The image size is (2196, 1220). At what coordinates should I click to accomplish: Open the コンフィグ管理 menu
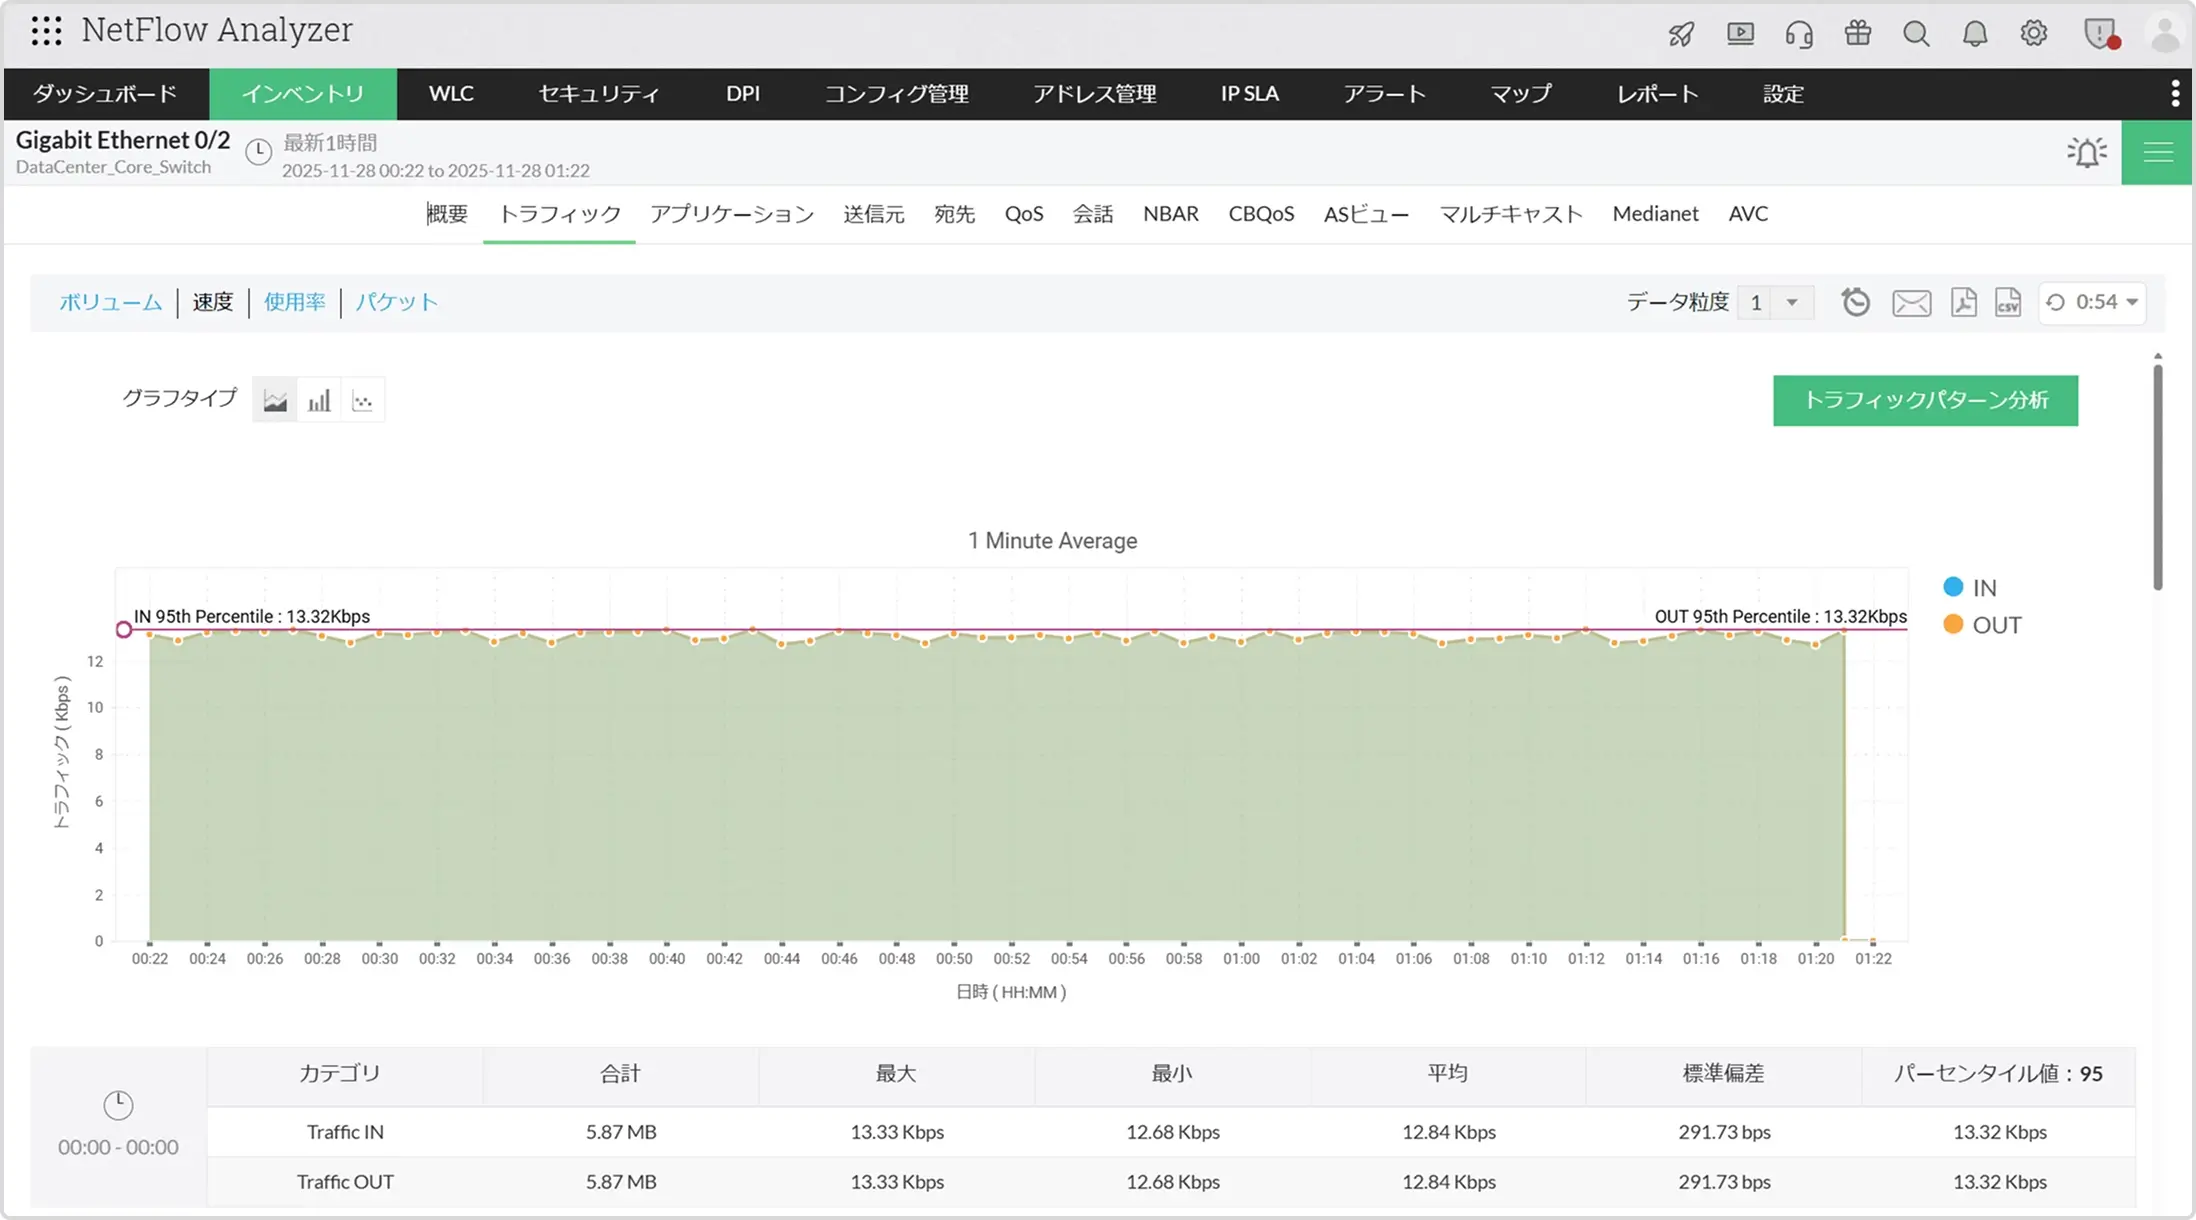tap(897, 94)
